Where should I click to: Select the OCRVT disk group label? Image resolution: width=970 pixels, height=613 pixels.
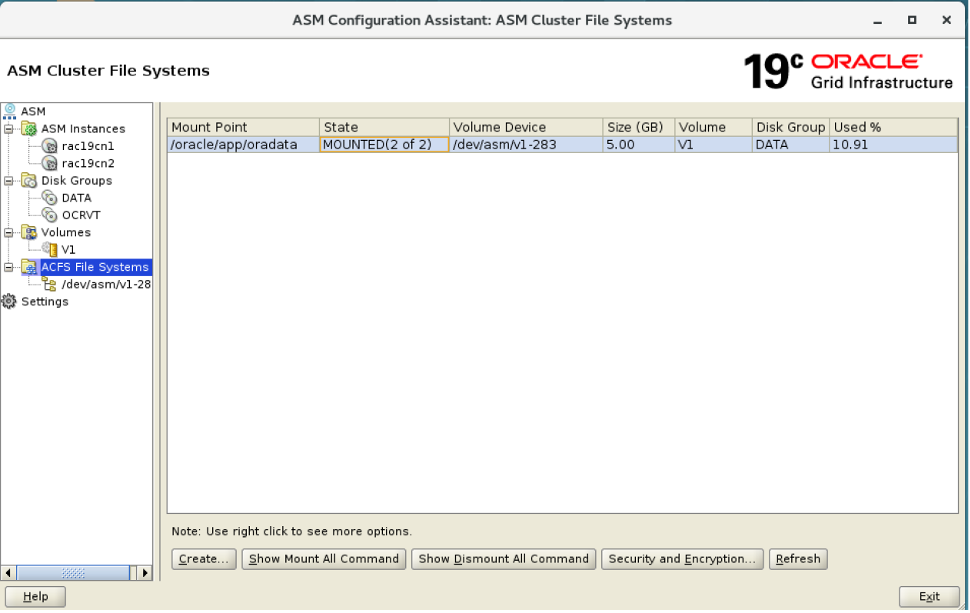click(81, 215)
